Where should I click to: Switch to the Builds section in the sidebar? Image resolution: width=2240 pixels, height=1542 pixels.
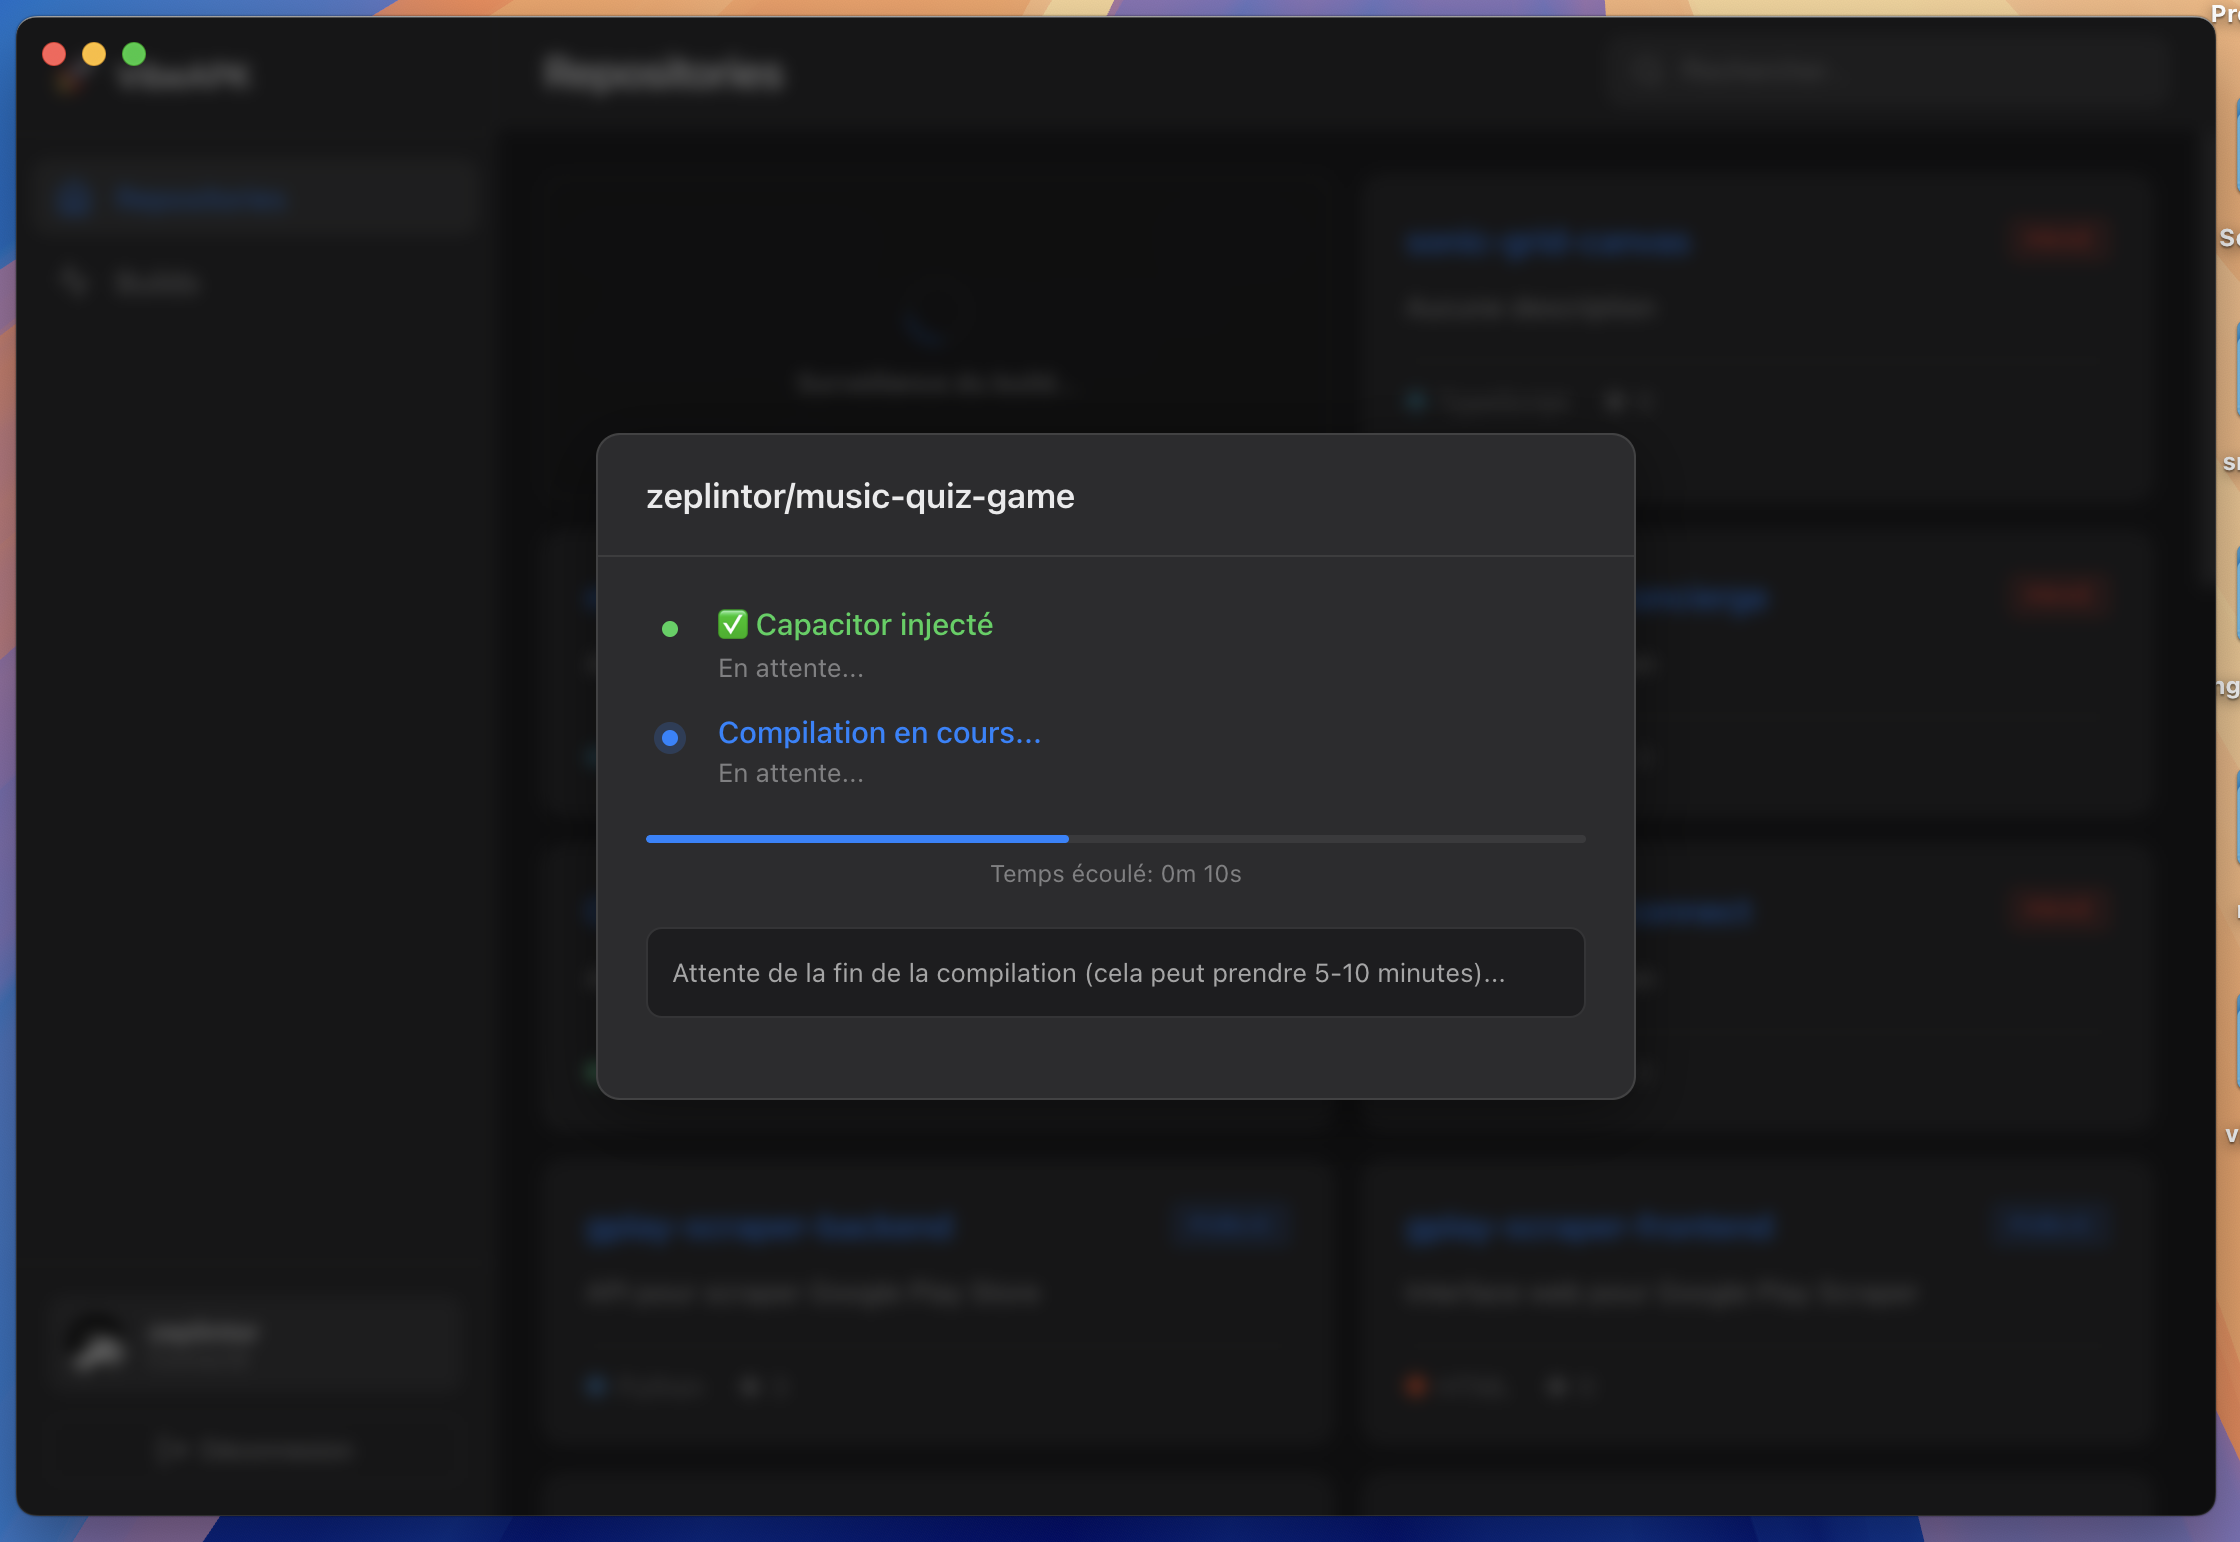(157, 281)
